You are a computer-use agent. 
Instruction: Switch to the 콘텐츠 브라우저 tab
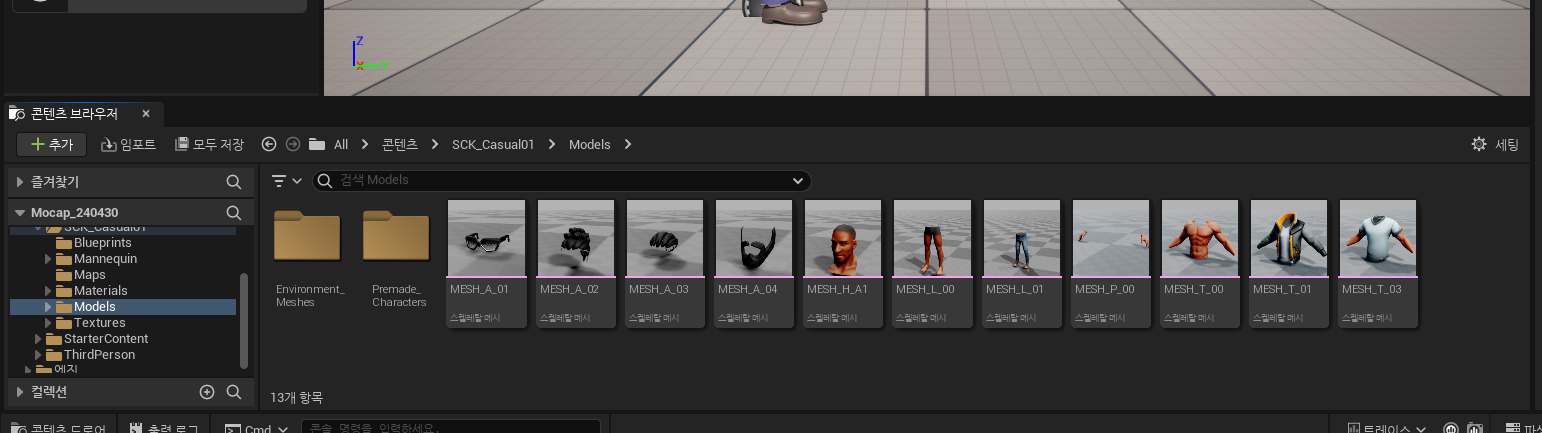pos(74,114)
